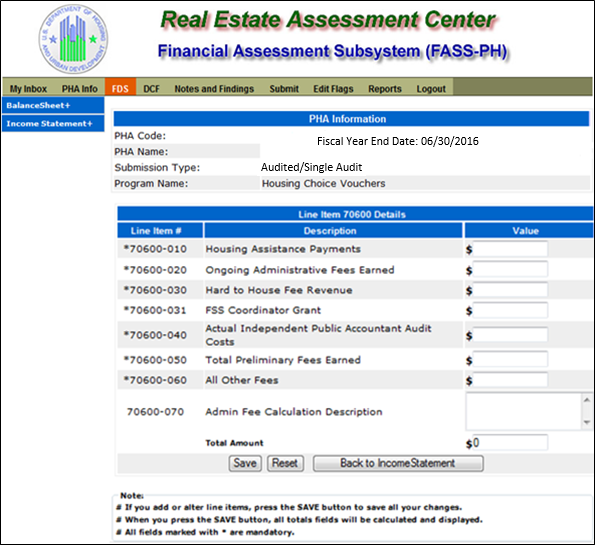Click the All Other Fees value field
598x552 pixels.
(510, 380)
